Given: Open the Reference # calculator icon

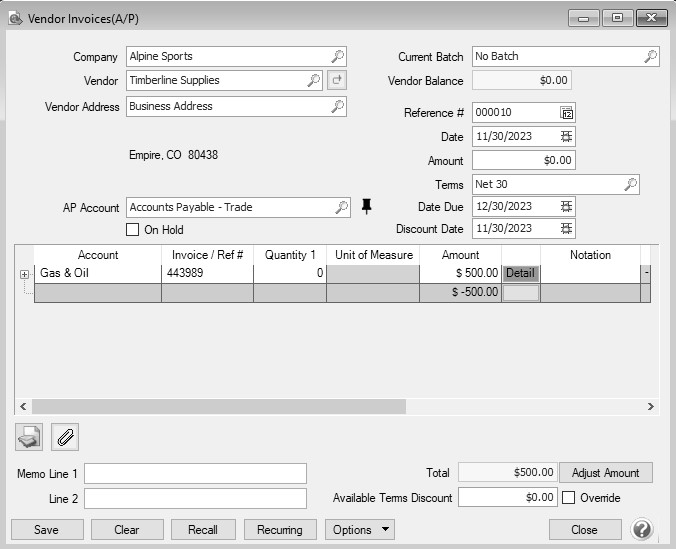Looking at the screenshot, I should point(567,113).
